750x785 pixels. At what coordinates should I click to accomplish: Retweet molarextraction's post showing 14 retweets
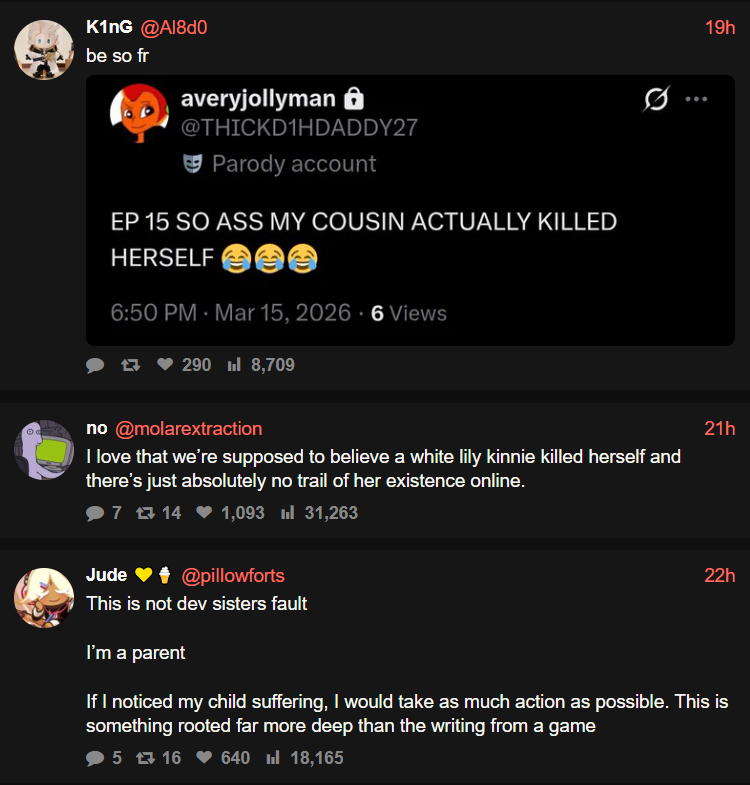tap(145, 513)
